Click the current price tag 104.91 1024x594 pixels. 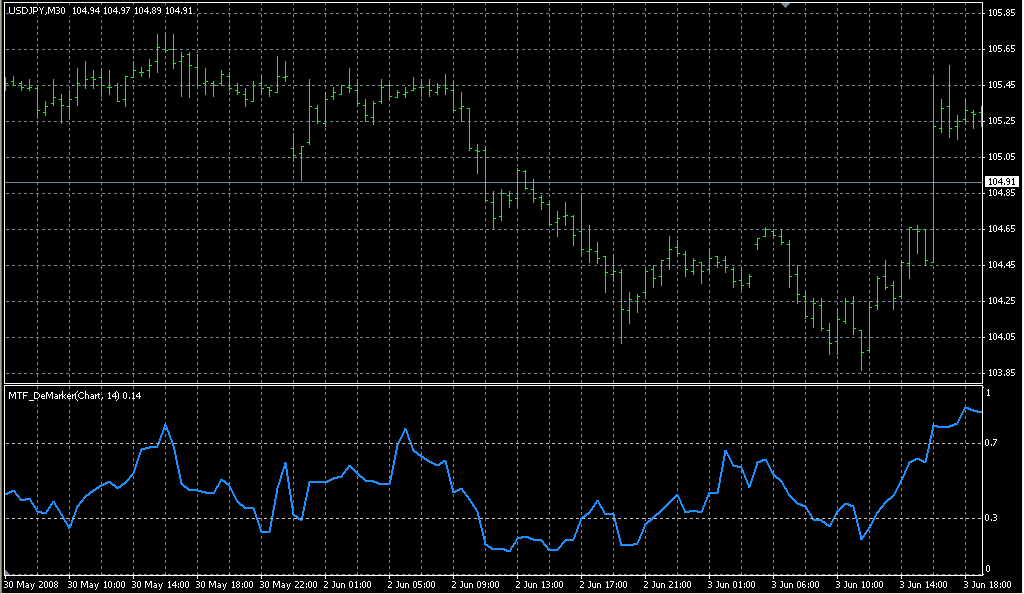pos(1001,181)
